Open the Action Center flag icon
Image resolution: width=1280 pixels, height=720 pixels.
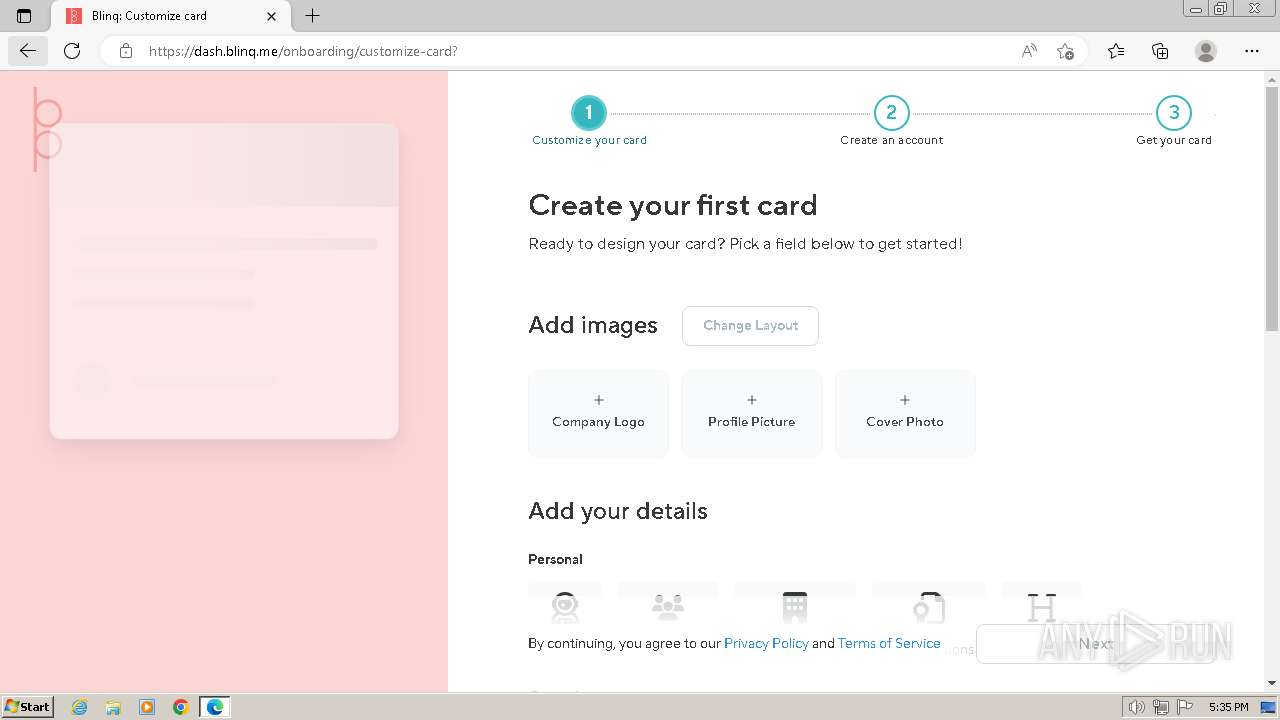tap(1183, 707)
